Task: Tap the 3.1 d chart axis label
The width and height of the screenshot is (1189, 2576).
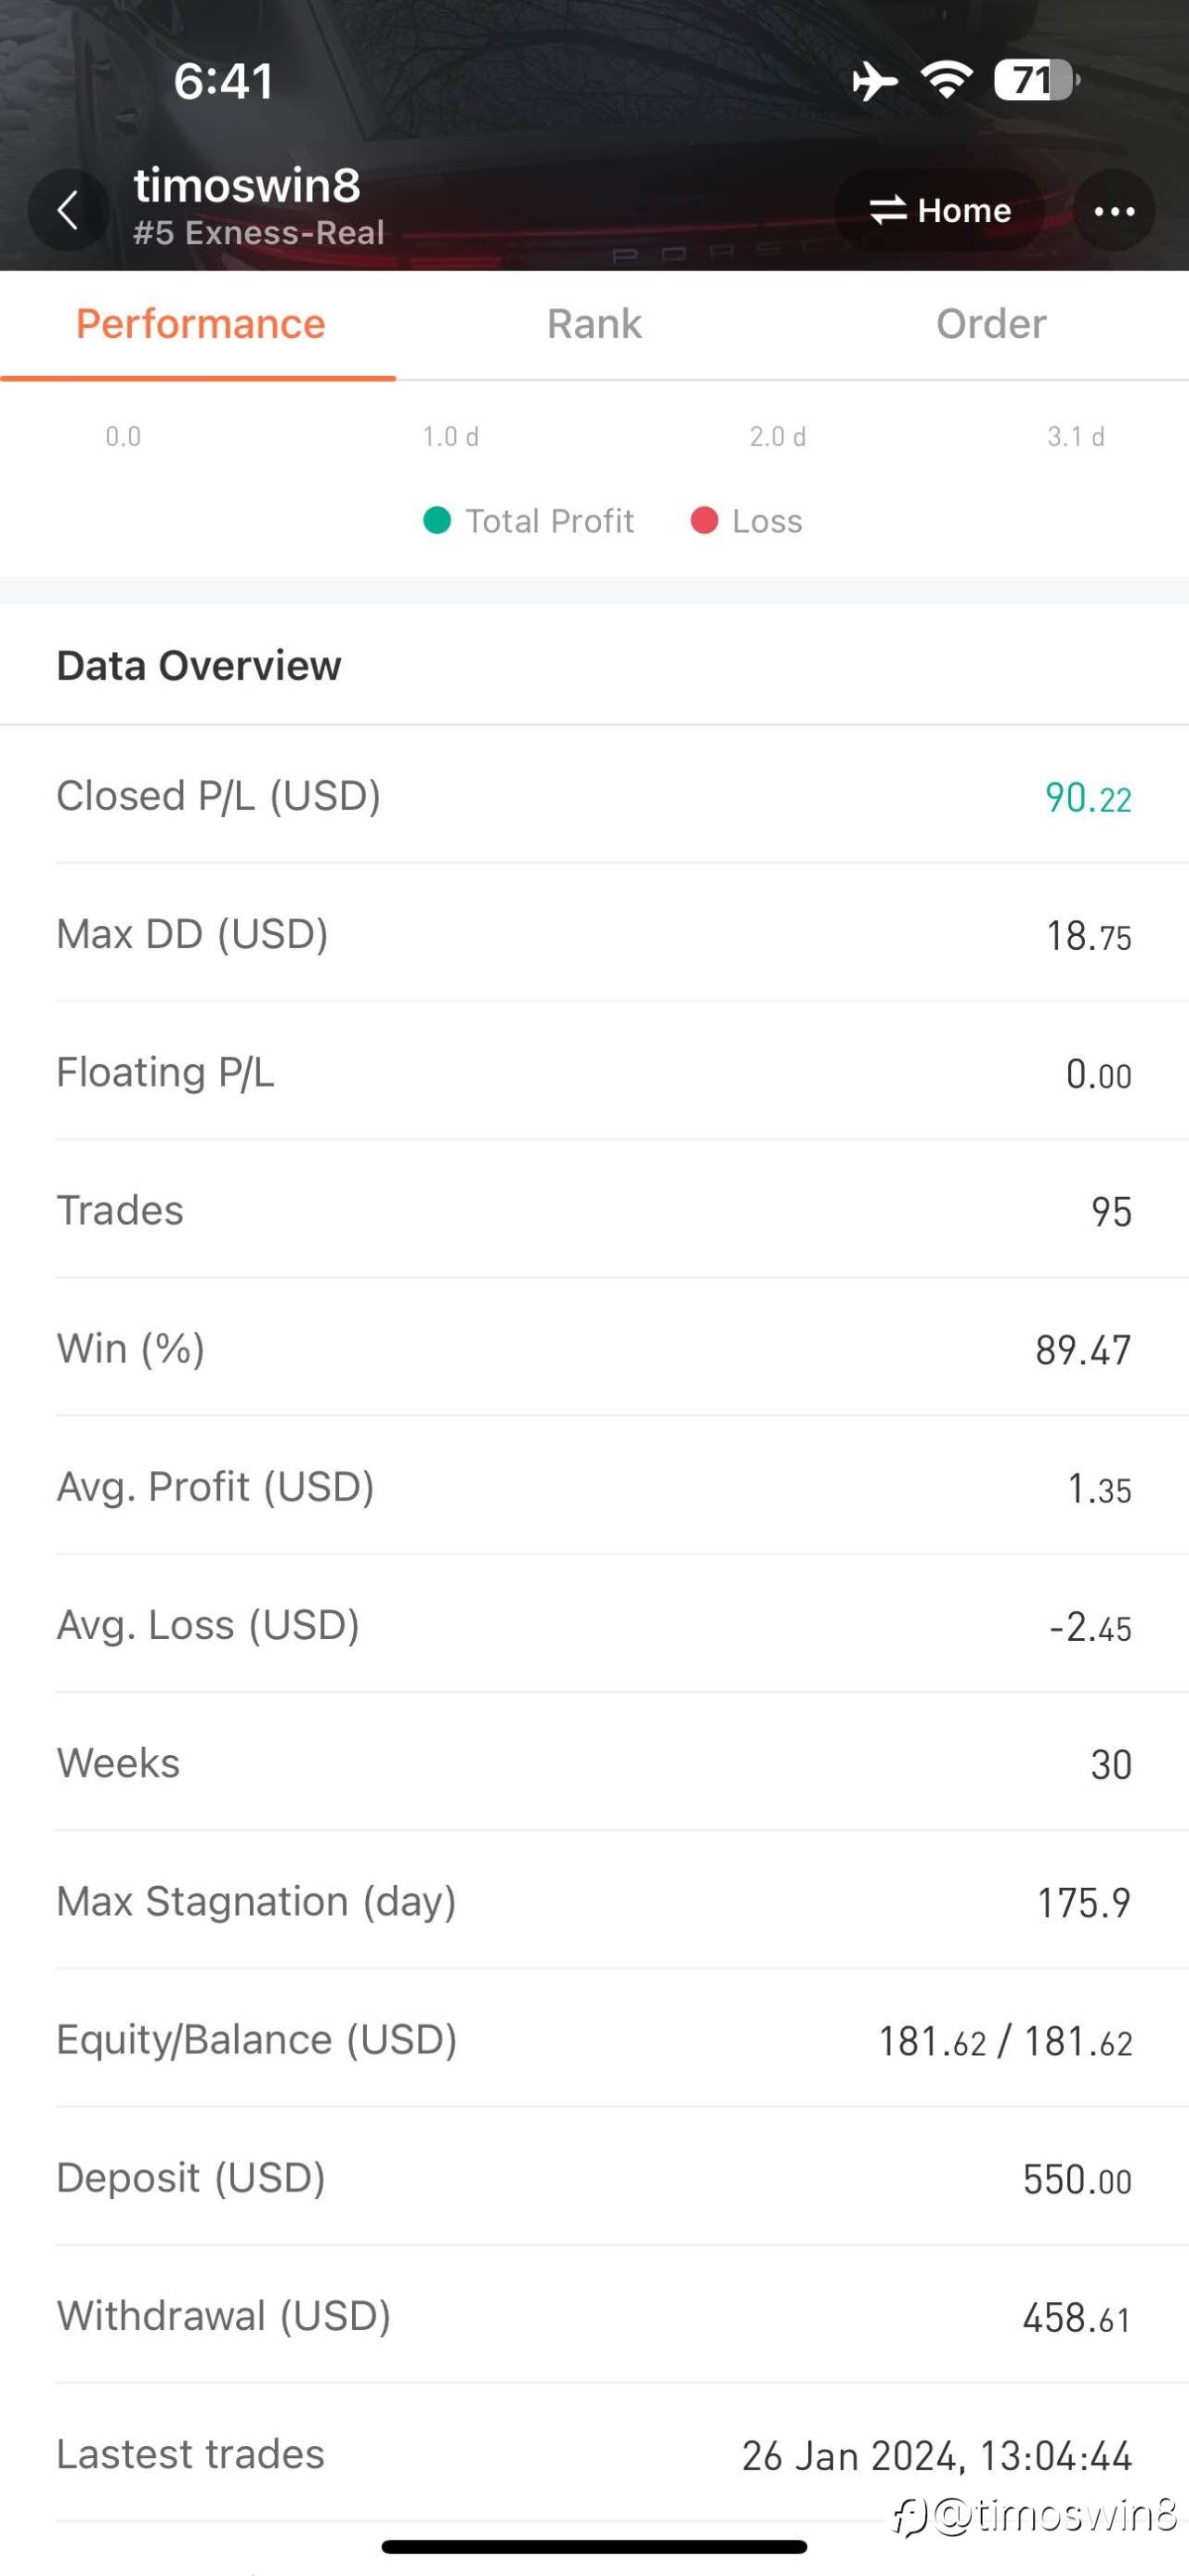Action: click(x=1075, y=437)
